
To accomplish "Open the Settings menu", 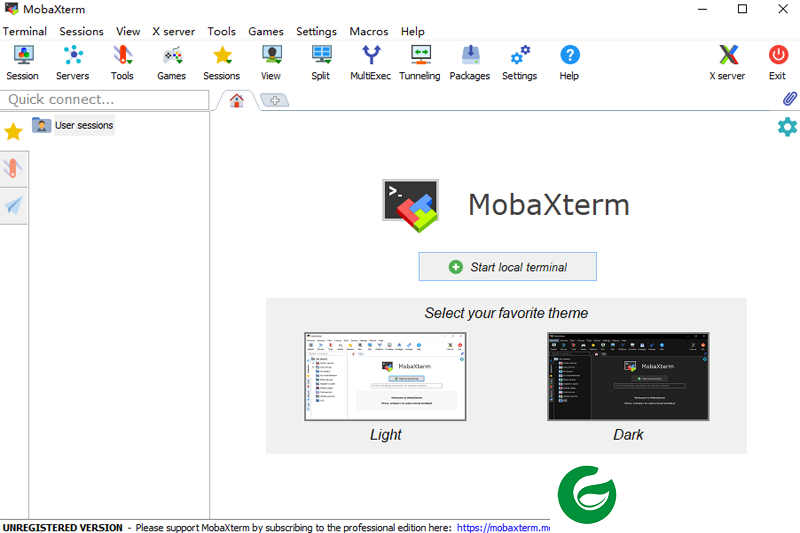I will coord(316,31).
